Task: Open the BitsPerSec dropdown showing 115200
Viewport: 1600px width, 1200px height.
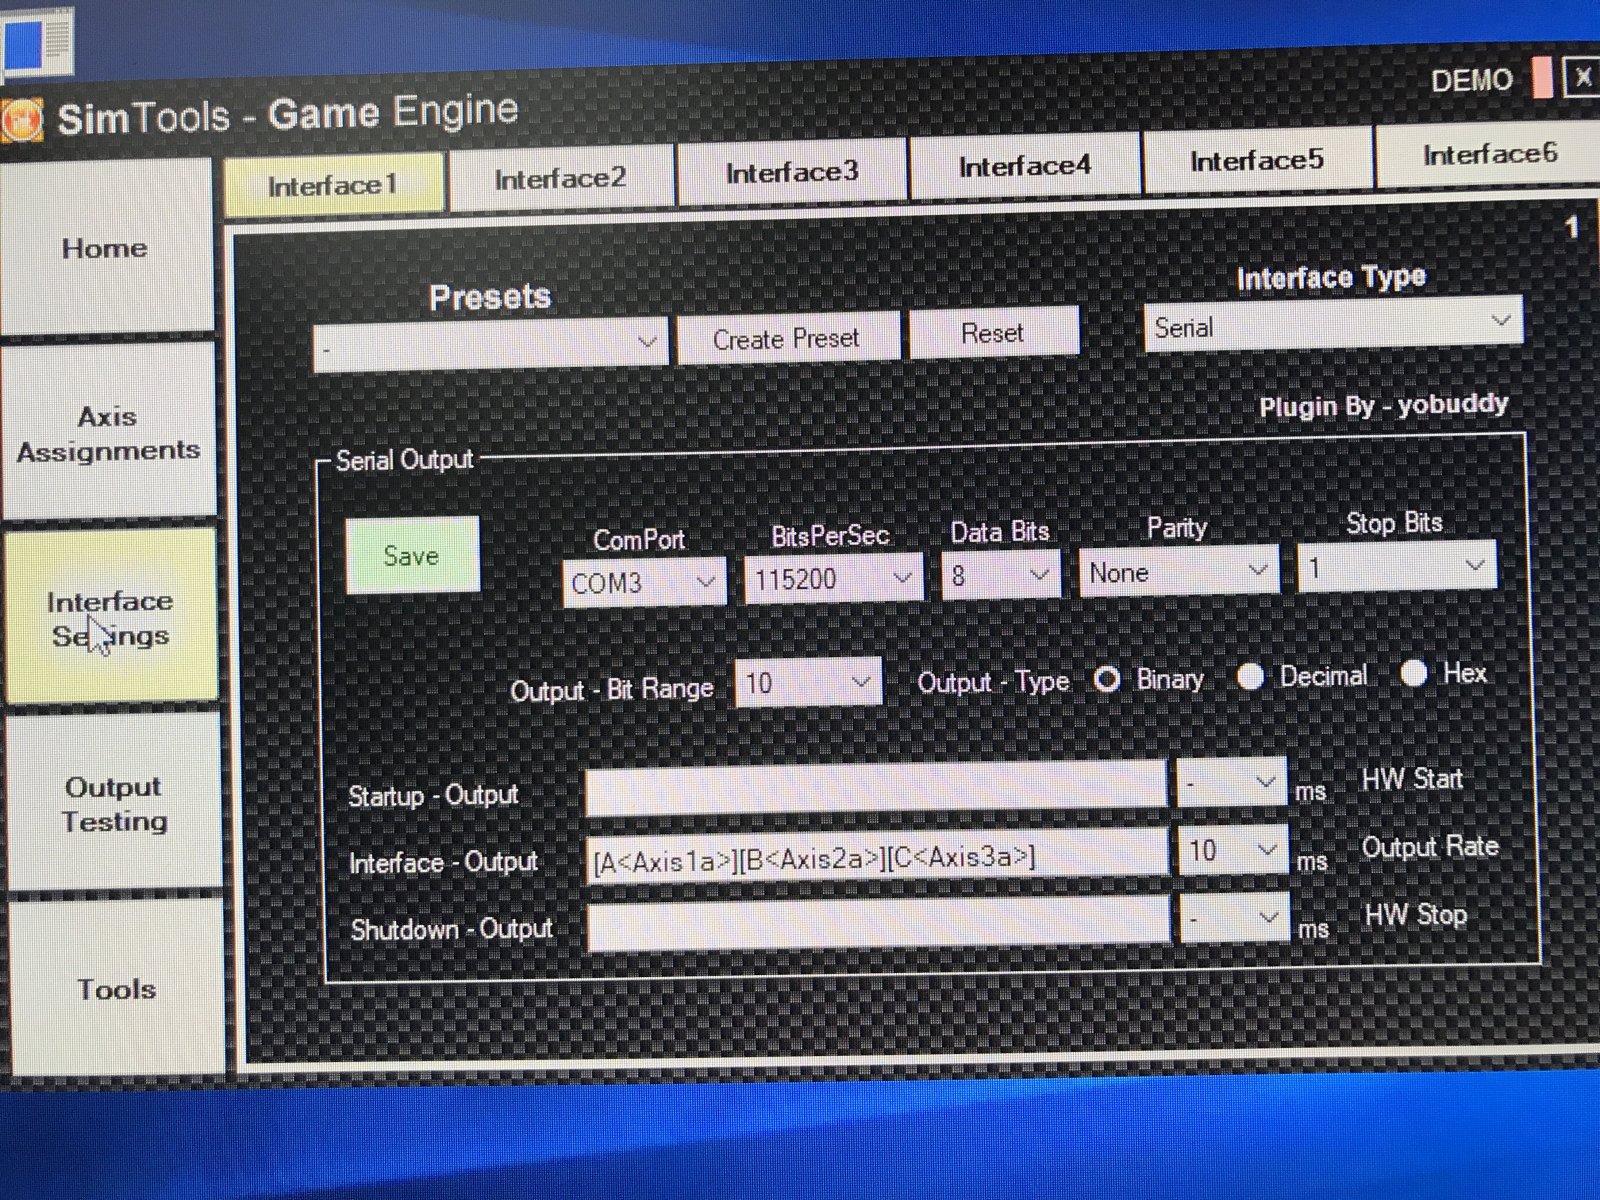Action: [x=833, y=578]
